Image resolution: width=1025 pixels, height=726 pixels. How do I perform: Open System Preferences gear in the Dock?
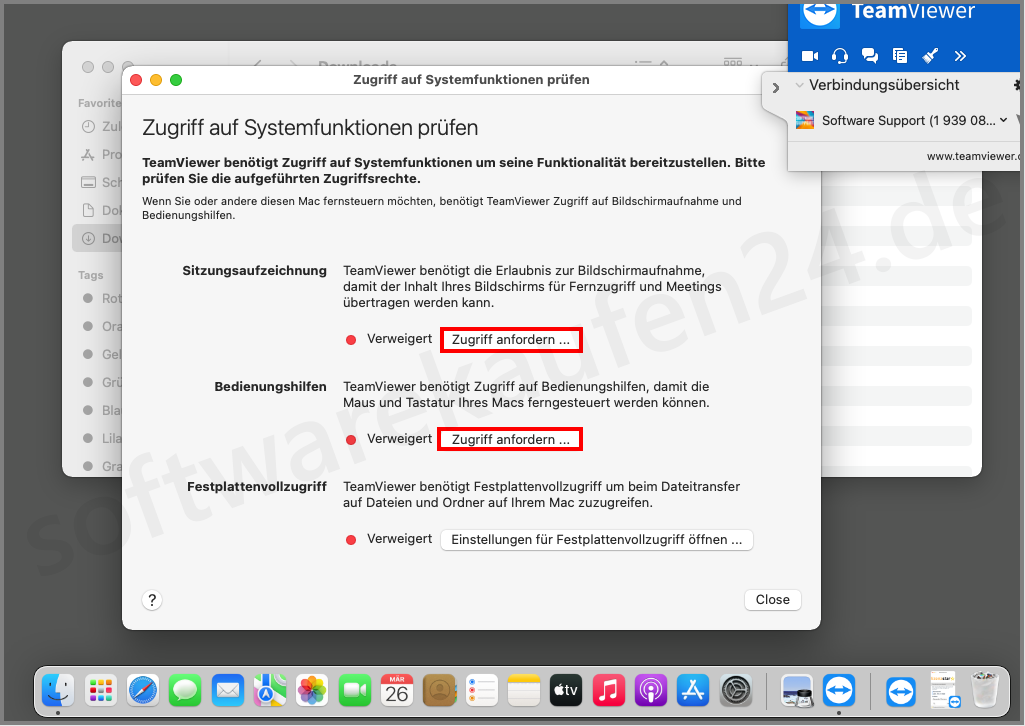coord(735,690)
